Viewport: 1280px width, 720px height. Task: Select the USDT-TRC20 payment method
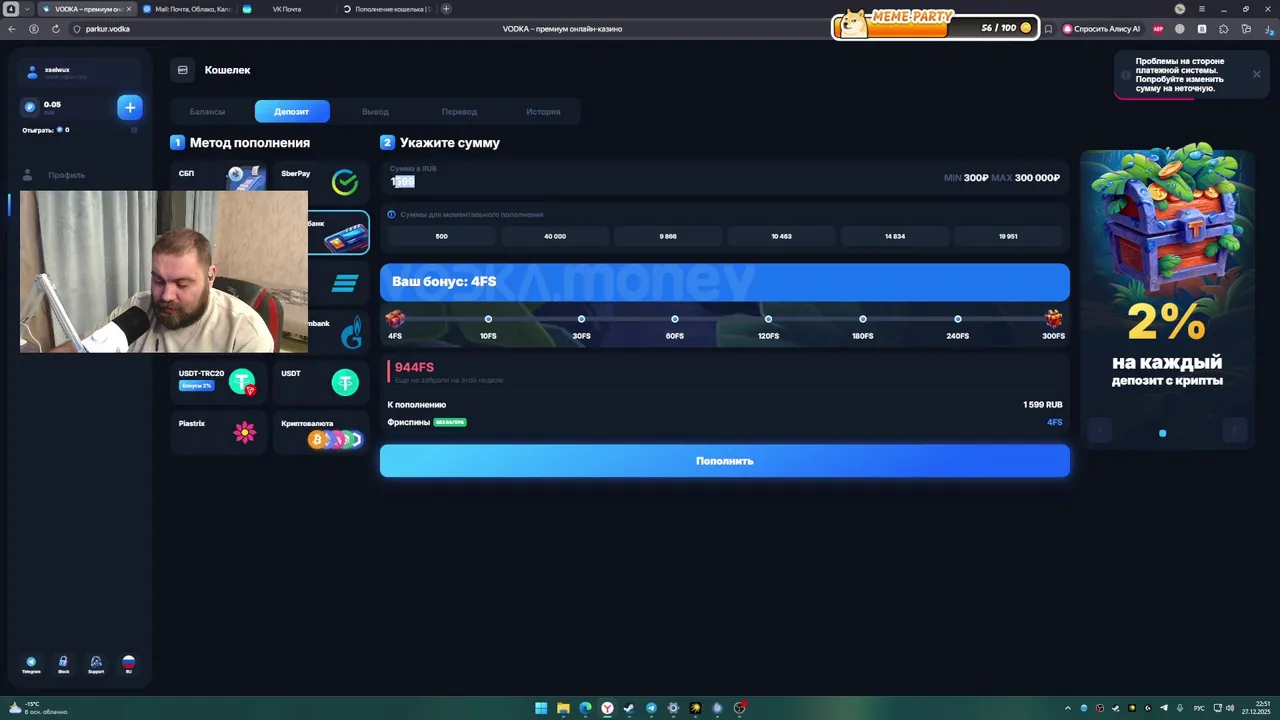click(x=218, y=381)
